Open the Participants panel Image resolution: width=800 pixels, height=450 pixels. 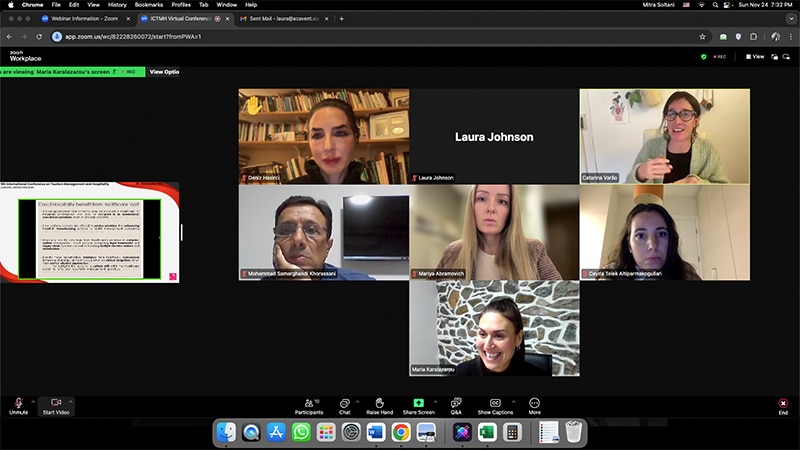pos(309,402)
